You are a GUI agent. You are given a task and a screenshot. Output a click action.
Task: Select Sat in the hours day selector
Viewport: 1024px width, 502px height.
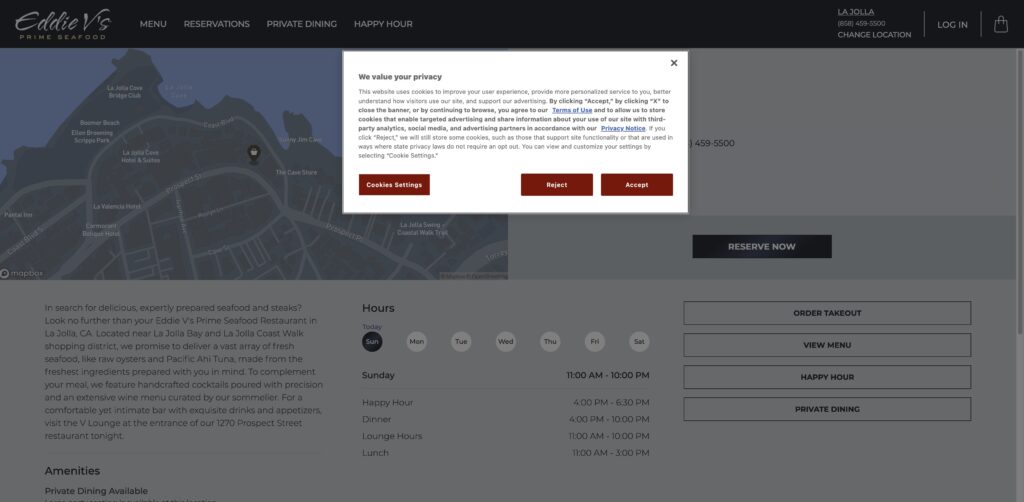[639, 341]
